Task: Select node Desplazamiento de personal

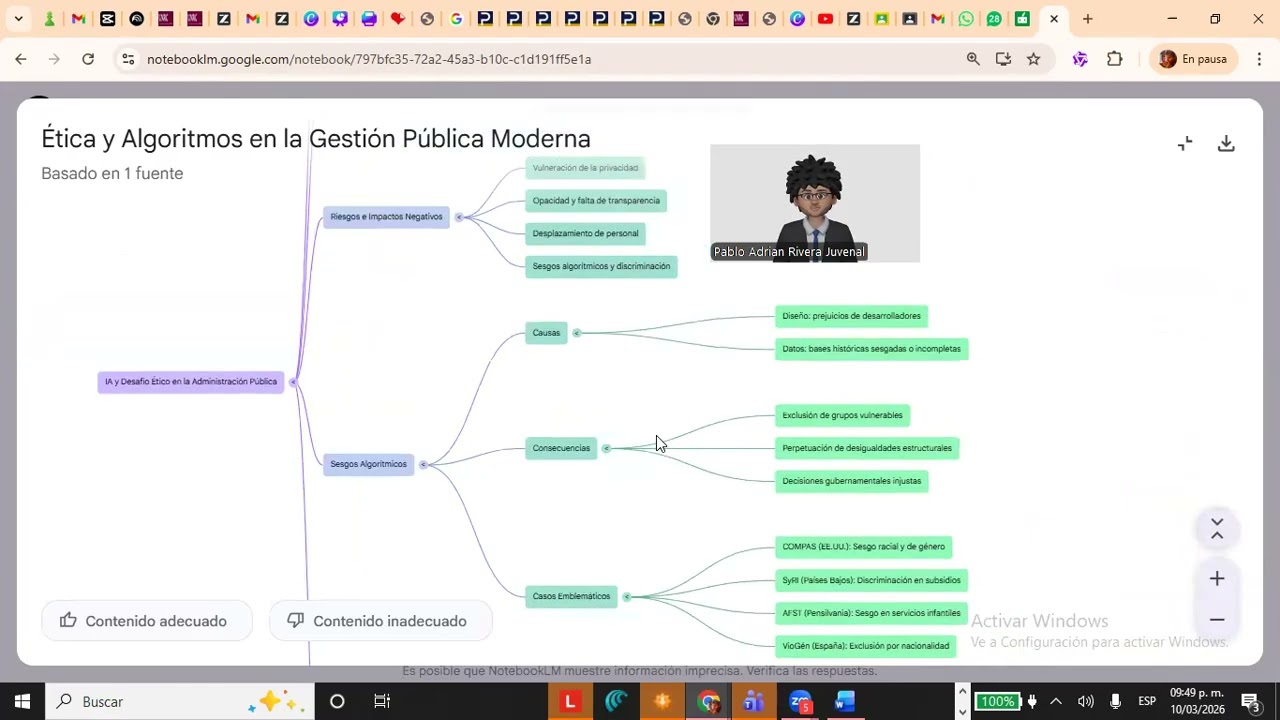Action: coord(585,234)
